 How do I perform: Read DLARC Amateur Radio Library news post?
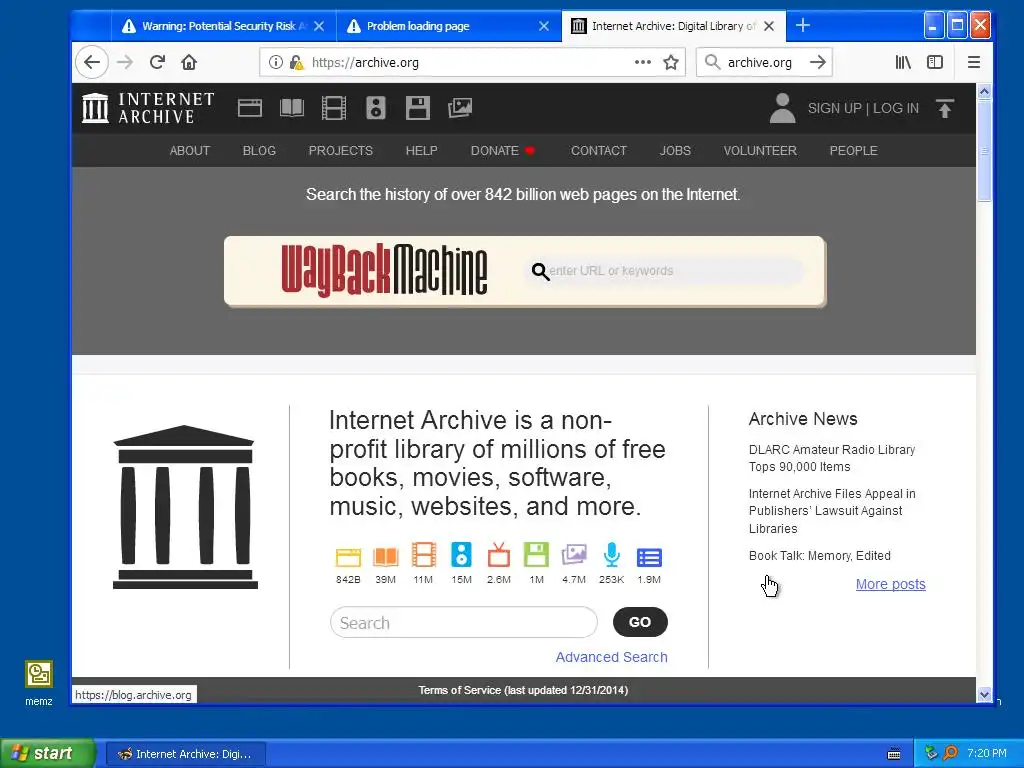click(x=832, y=458)
